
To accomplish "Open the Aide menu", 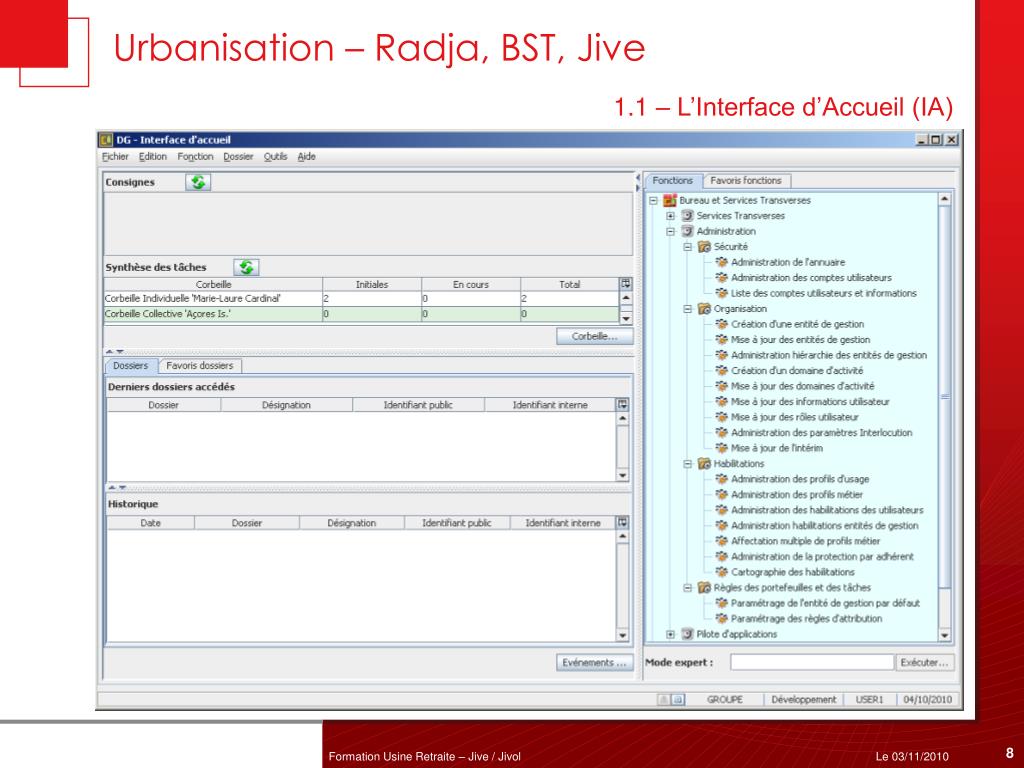I will coord(306,157).
